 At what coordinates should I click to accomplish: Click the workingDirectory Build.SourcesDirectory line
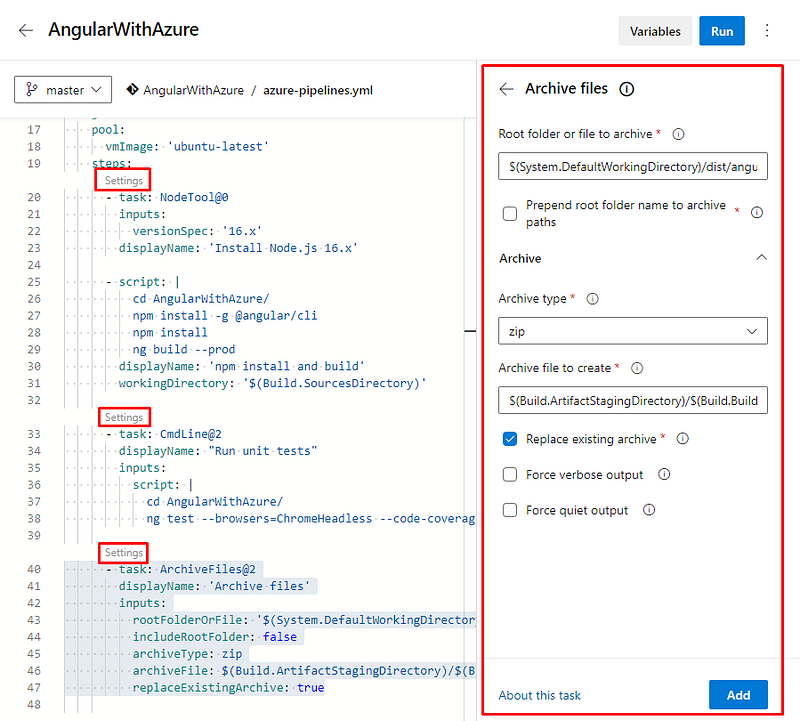(x=272, y=383)
